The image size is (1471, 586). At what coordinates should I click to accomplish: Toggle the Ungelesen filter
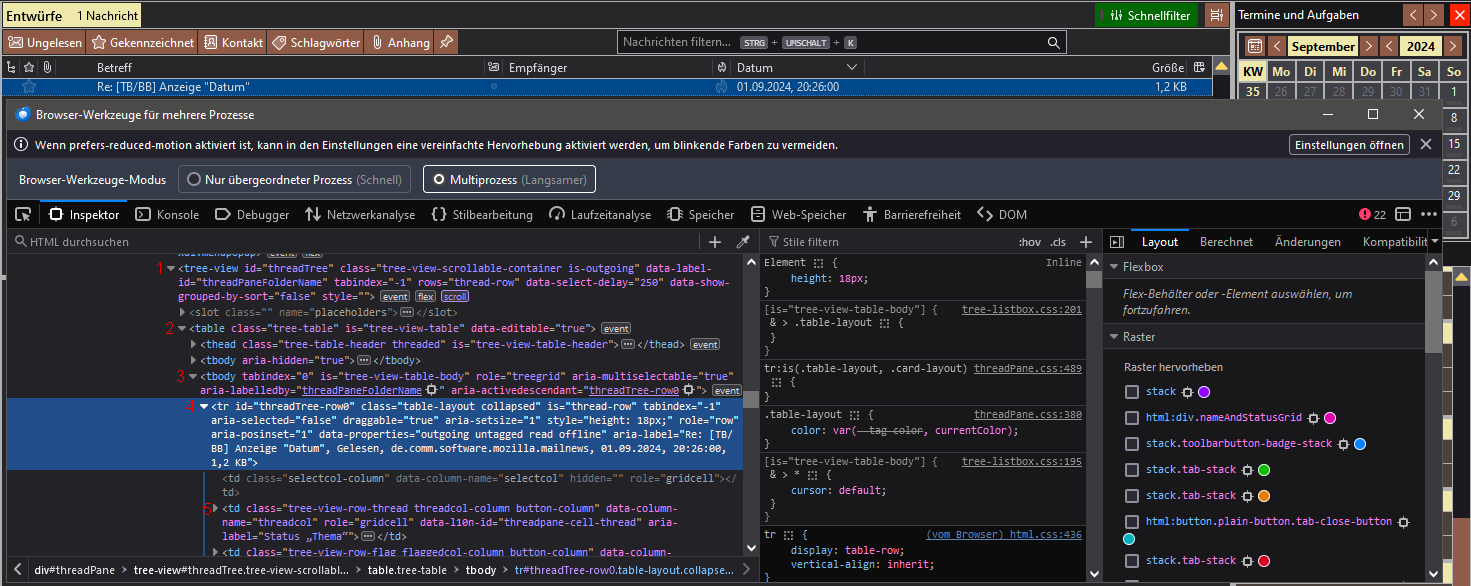coord(45,42)
